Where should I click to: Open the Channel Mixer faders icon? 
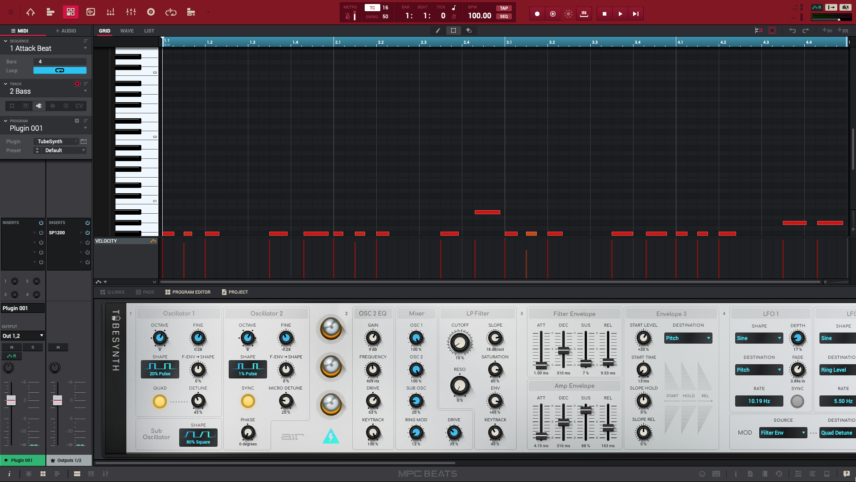point(131,12)
